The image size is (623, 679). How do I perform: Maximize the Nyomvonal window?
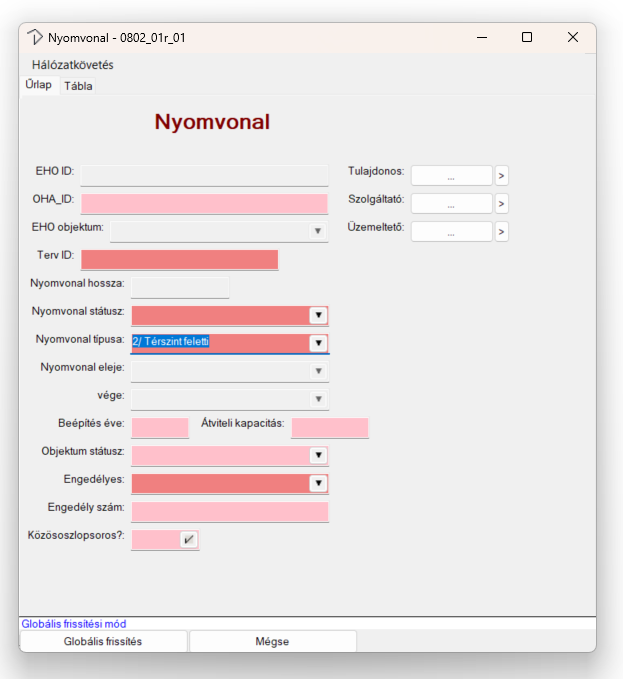pos(527,37)
